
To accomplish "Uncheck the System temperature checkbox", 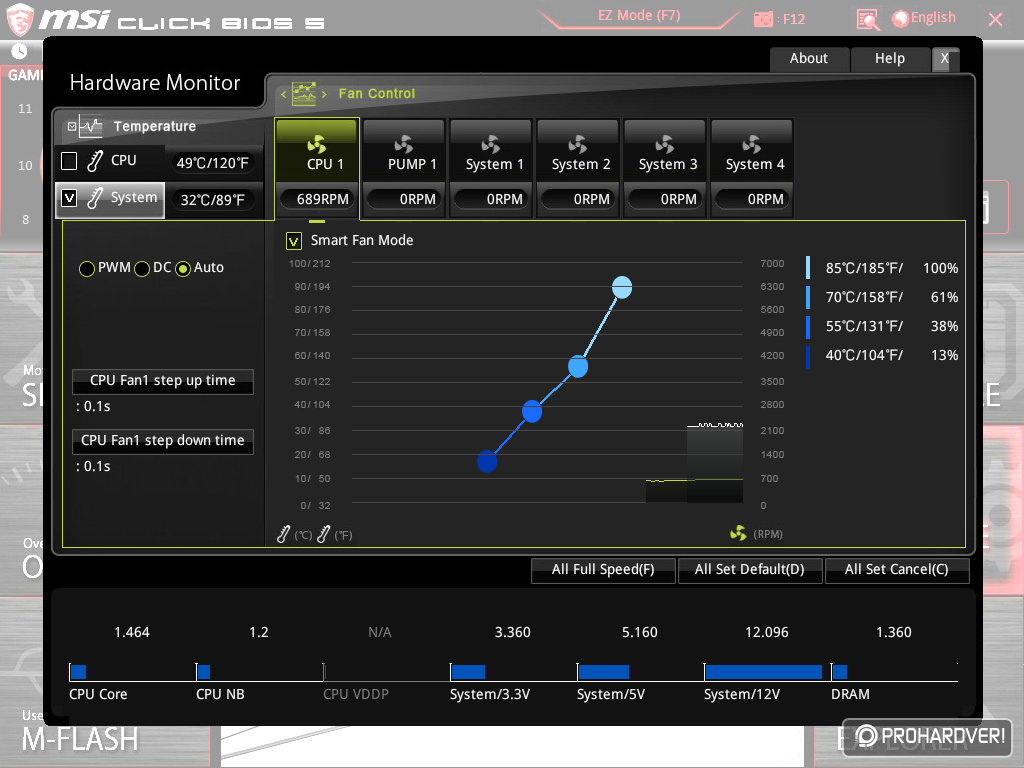I will click(69, 198).
